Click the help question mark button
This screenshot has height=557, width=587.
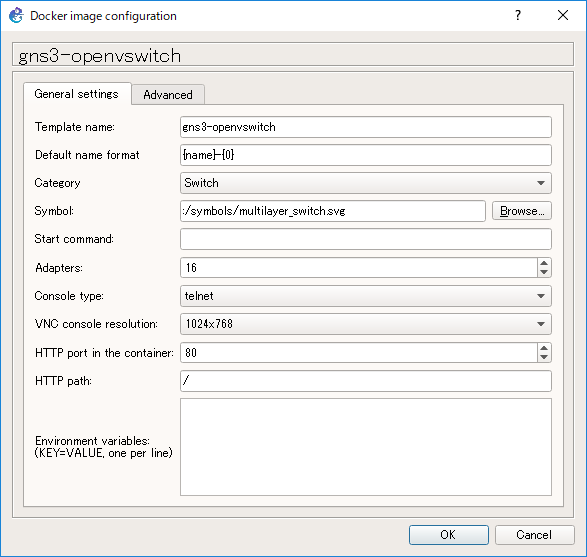tap(518, 15)
